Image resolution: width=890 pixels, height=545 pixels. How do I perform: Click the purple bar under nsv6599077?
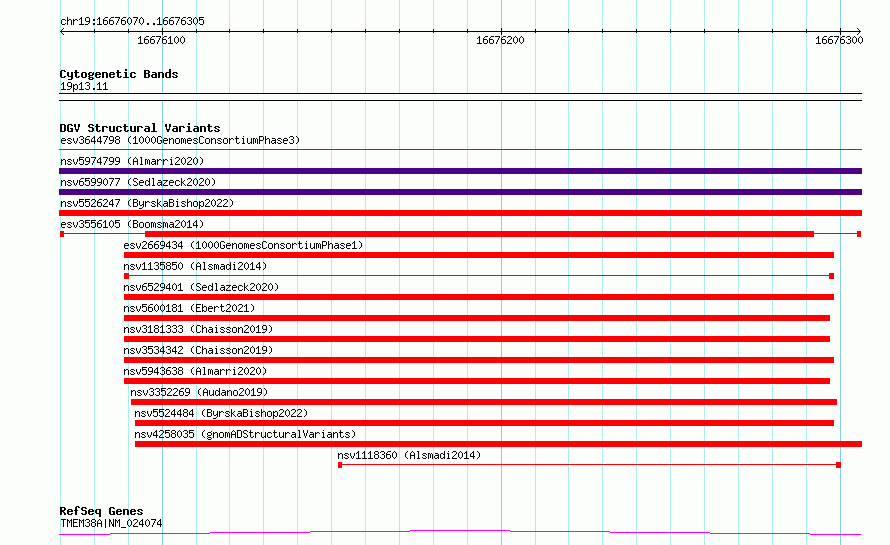click(x=460, y=192)
